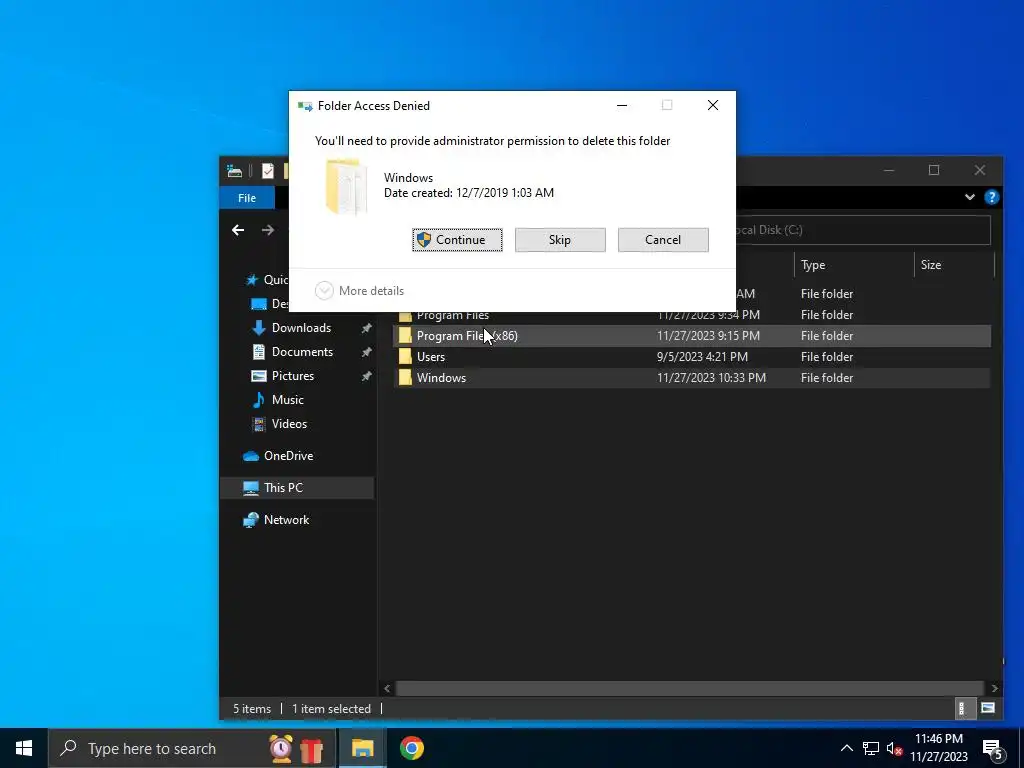Sort by the Size column header
This screenshot has height=768, width=1024.
point(953,264)
